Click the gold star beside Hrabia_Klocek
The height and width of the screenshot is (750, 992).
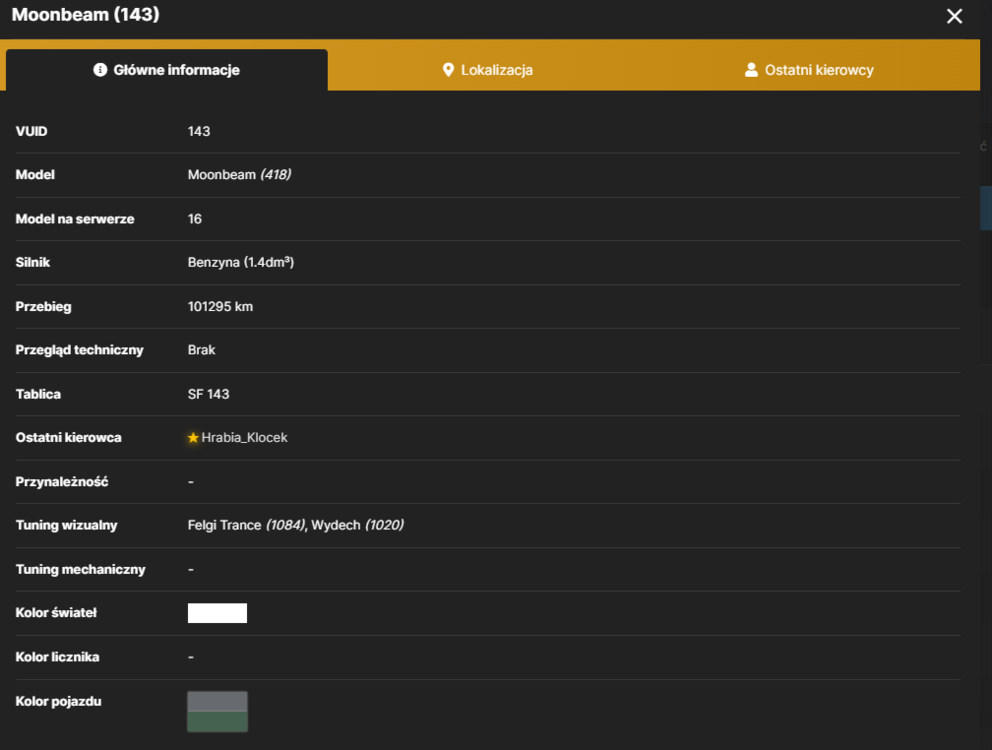pyautogui.click(x=193, y=438)
